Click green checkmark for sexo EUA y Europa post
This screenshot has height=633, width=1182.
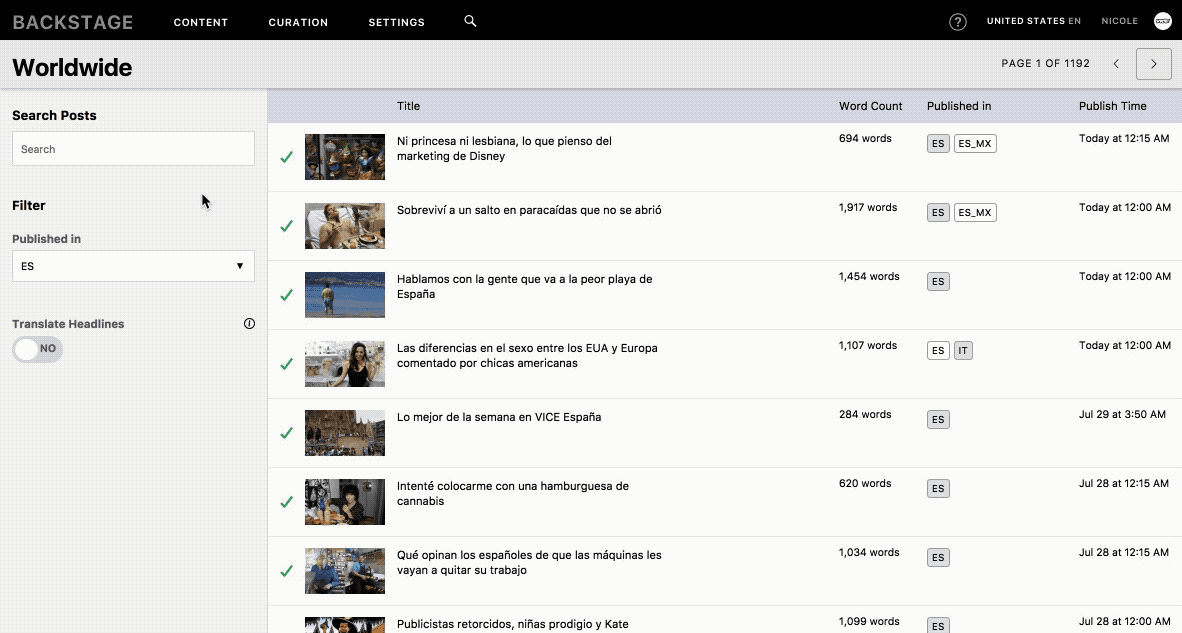[286, 364]
